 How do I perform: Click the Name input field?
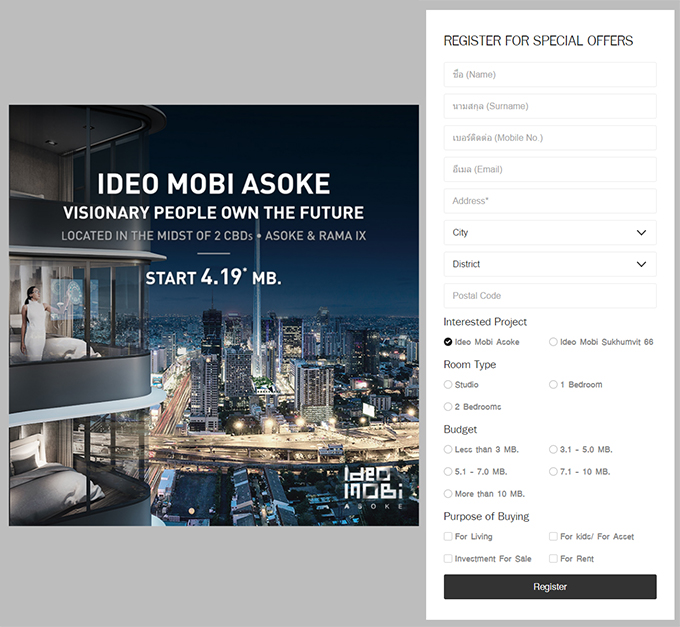click(x=550, y=75)
